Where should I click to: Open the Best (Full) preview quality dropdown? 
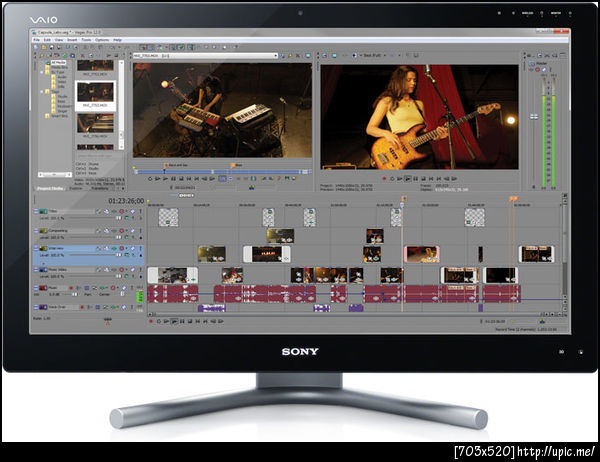coord(374,56)
